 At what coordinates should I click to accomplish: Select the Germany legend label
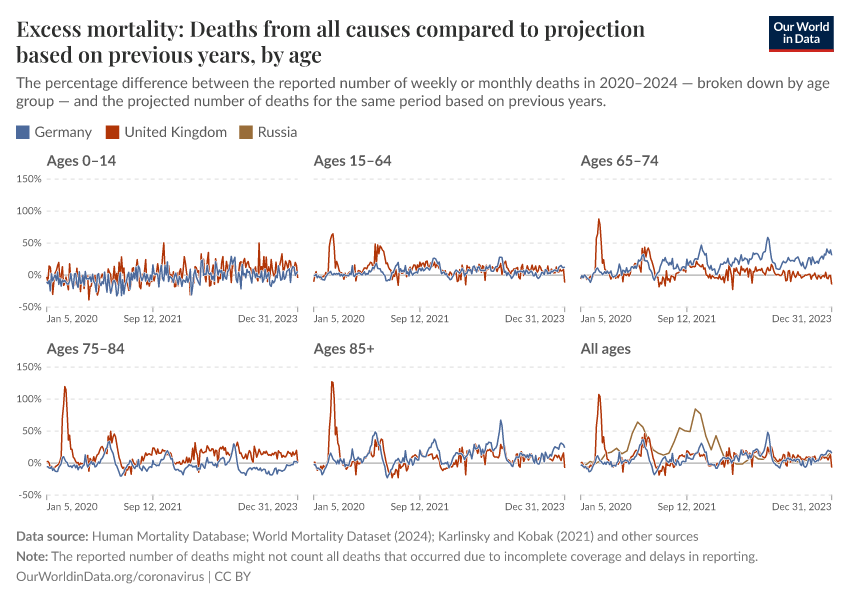(x=63, y=132)
